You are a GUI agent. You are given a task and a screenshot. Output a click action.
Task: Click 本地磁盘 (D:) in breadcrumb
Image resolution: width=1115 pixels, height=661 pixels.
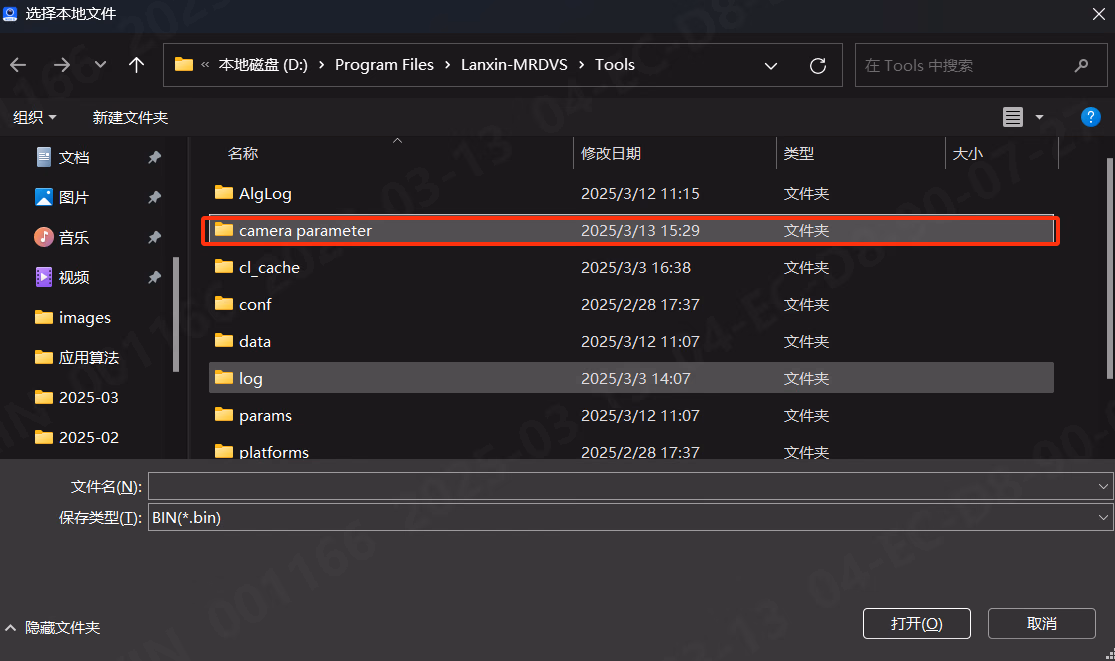(263, 65)
